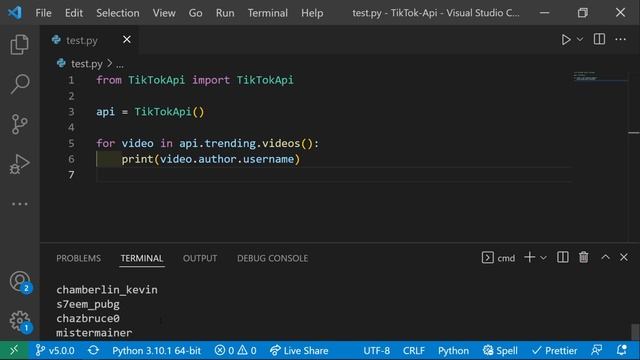Click 'chamberlin_kevin' in terminal output

click(x=107, y=290)
